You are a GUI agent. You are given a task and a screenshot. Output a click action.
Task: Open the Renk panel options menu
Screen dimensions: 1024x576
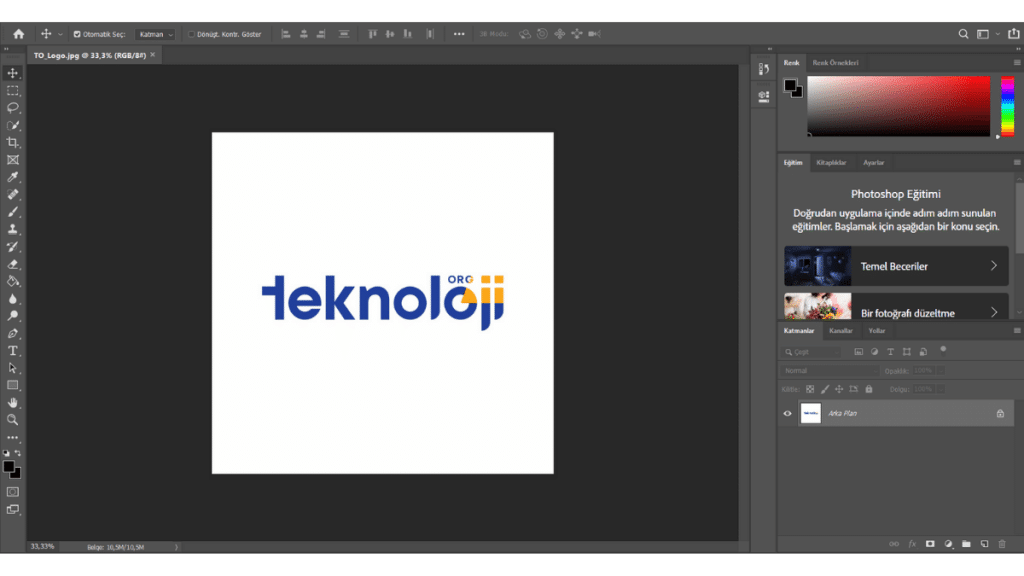[1017, 63]
